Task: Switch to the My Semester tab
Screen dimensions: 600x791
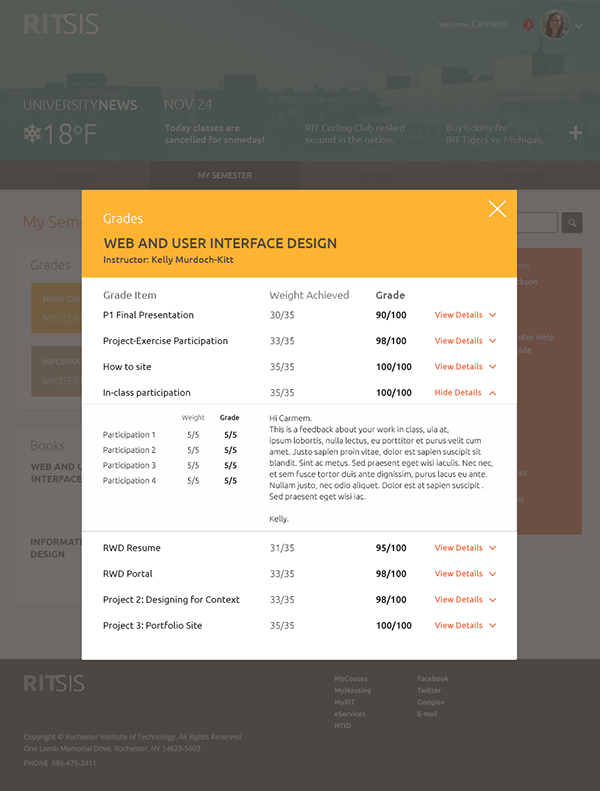Action: (x=225, y=175)
